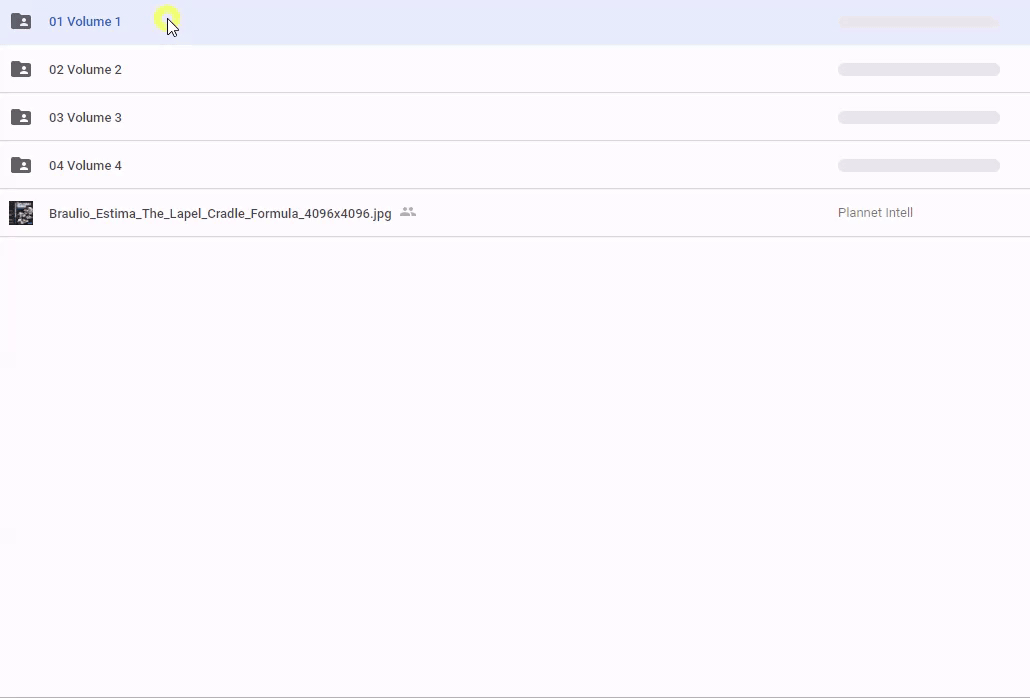Click the 02 Volume 2 folder icon
Screen dimensions: 1030x698
(21, 69)
